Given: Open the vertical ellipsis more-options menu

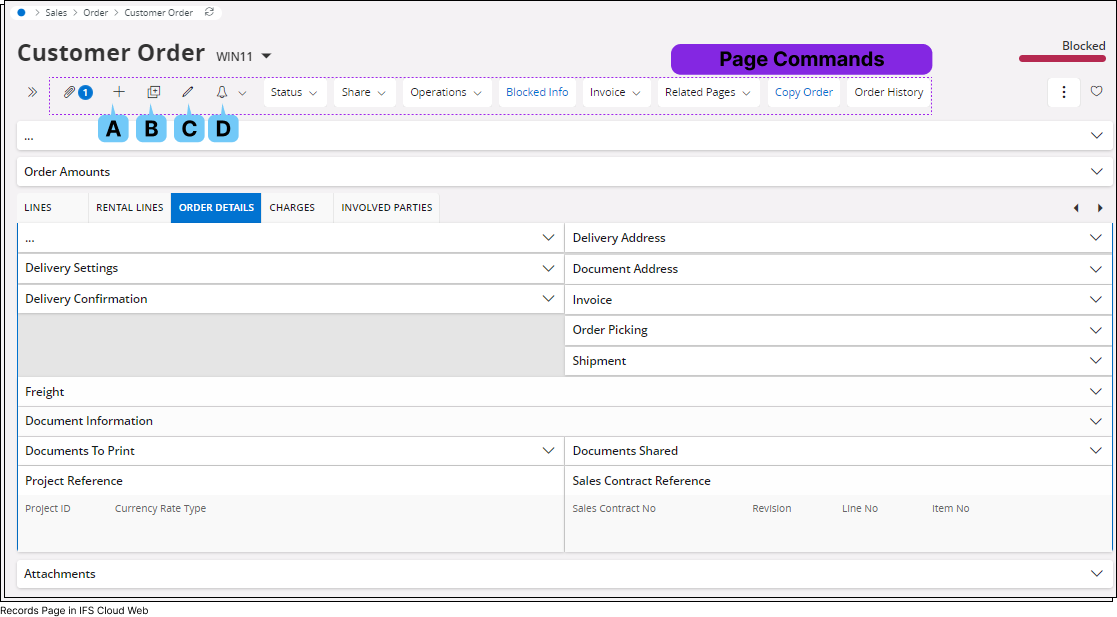Looking at the screenshot, I should [x=1063, y=91].
